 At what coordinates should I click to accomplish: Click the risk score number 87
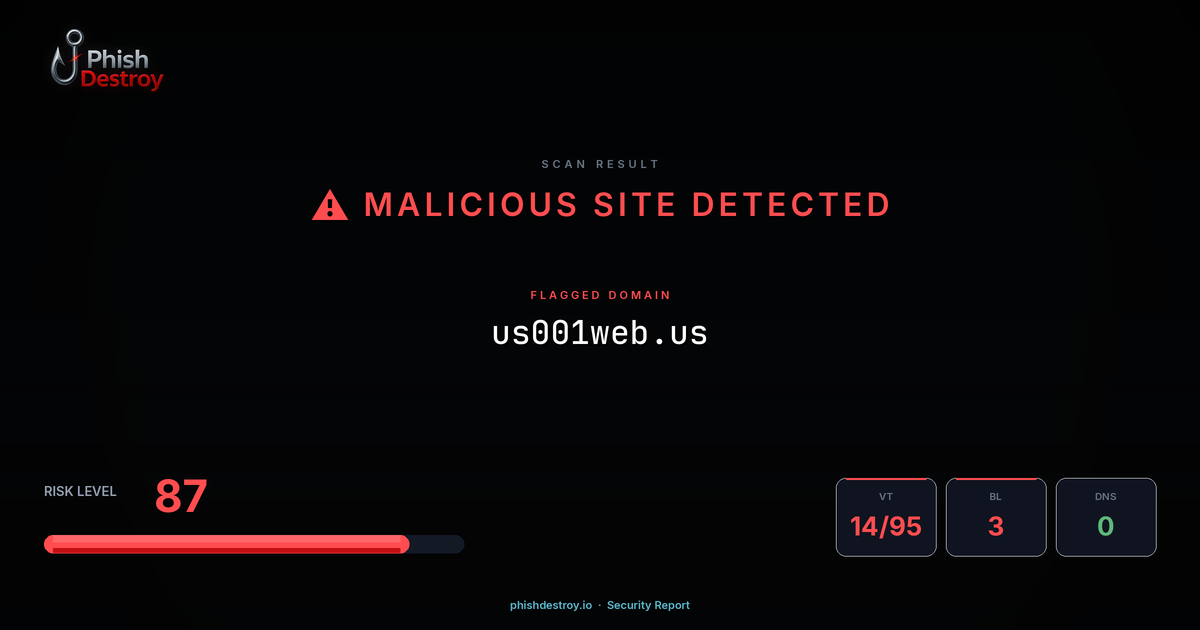tap(181, 497)
